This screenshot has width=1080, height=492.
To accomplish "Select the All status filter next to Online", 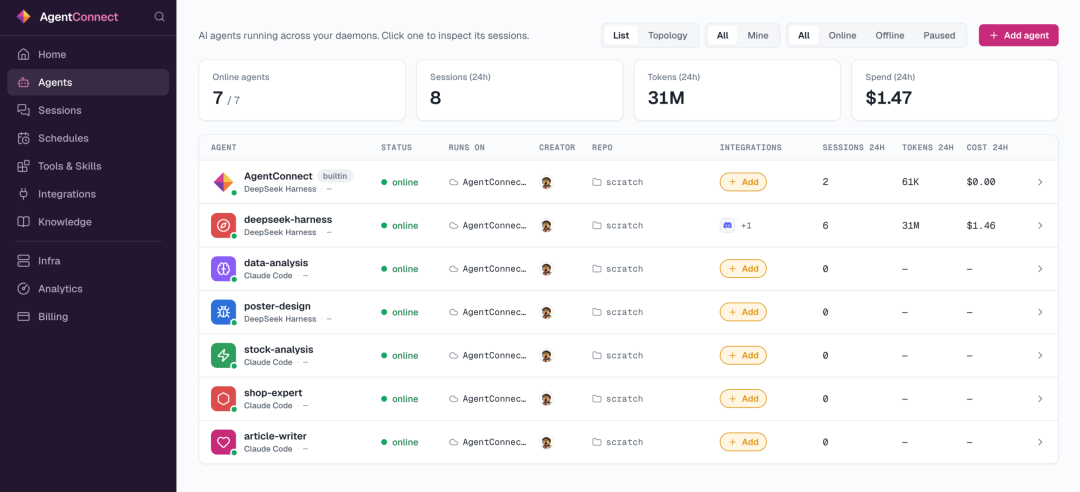I will coord(804,35).
